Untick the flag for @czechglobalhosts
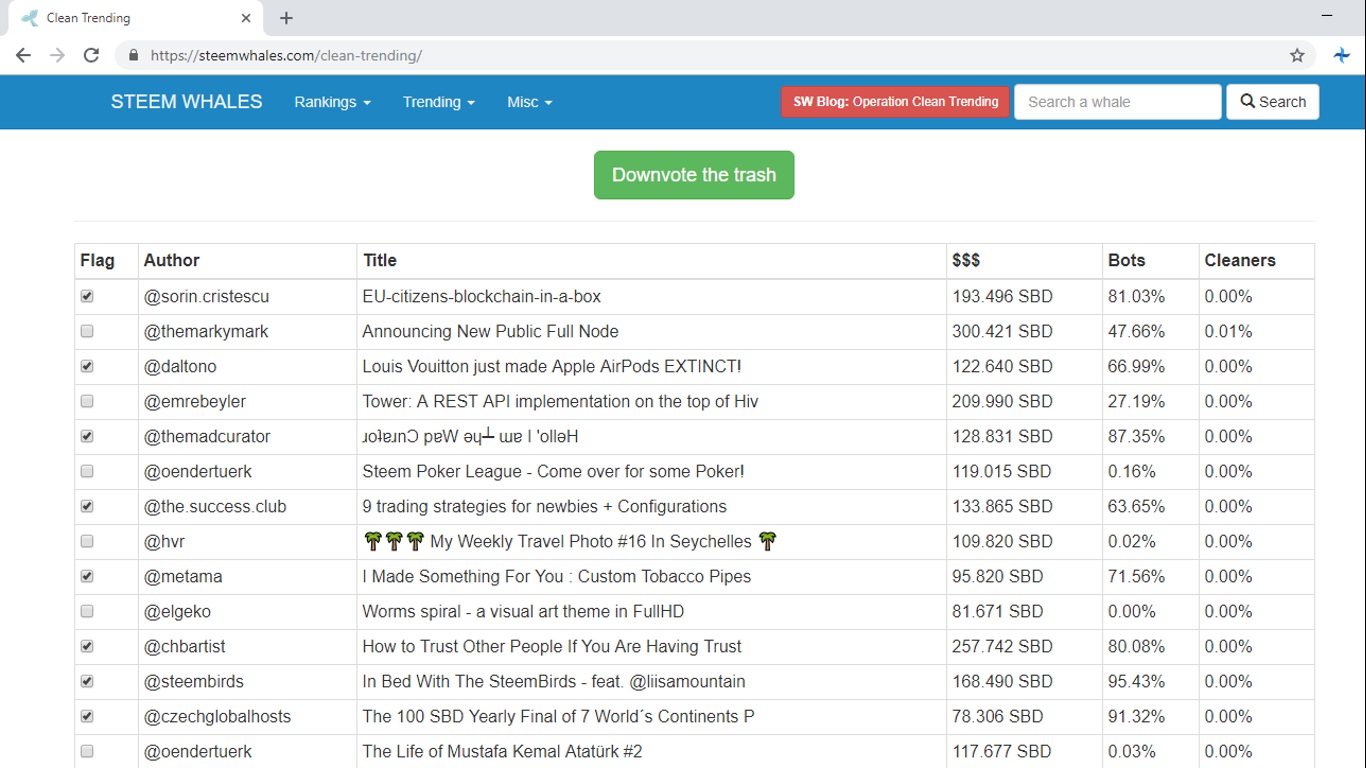 pos(87,716)
